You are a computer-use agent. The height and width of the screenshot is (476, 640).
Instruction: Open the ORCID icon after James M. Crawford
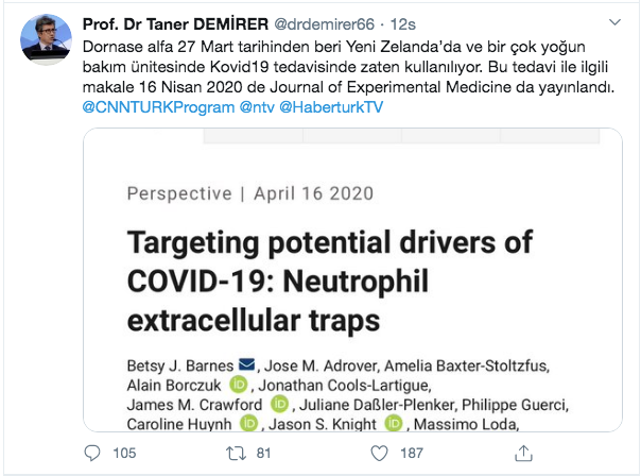coord(281,404)
